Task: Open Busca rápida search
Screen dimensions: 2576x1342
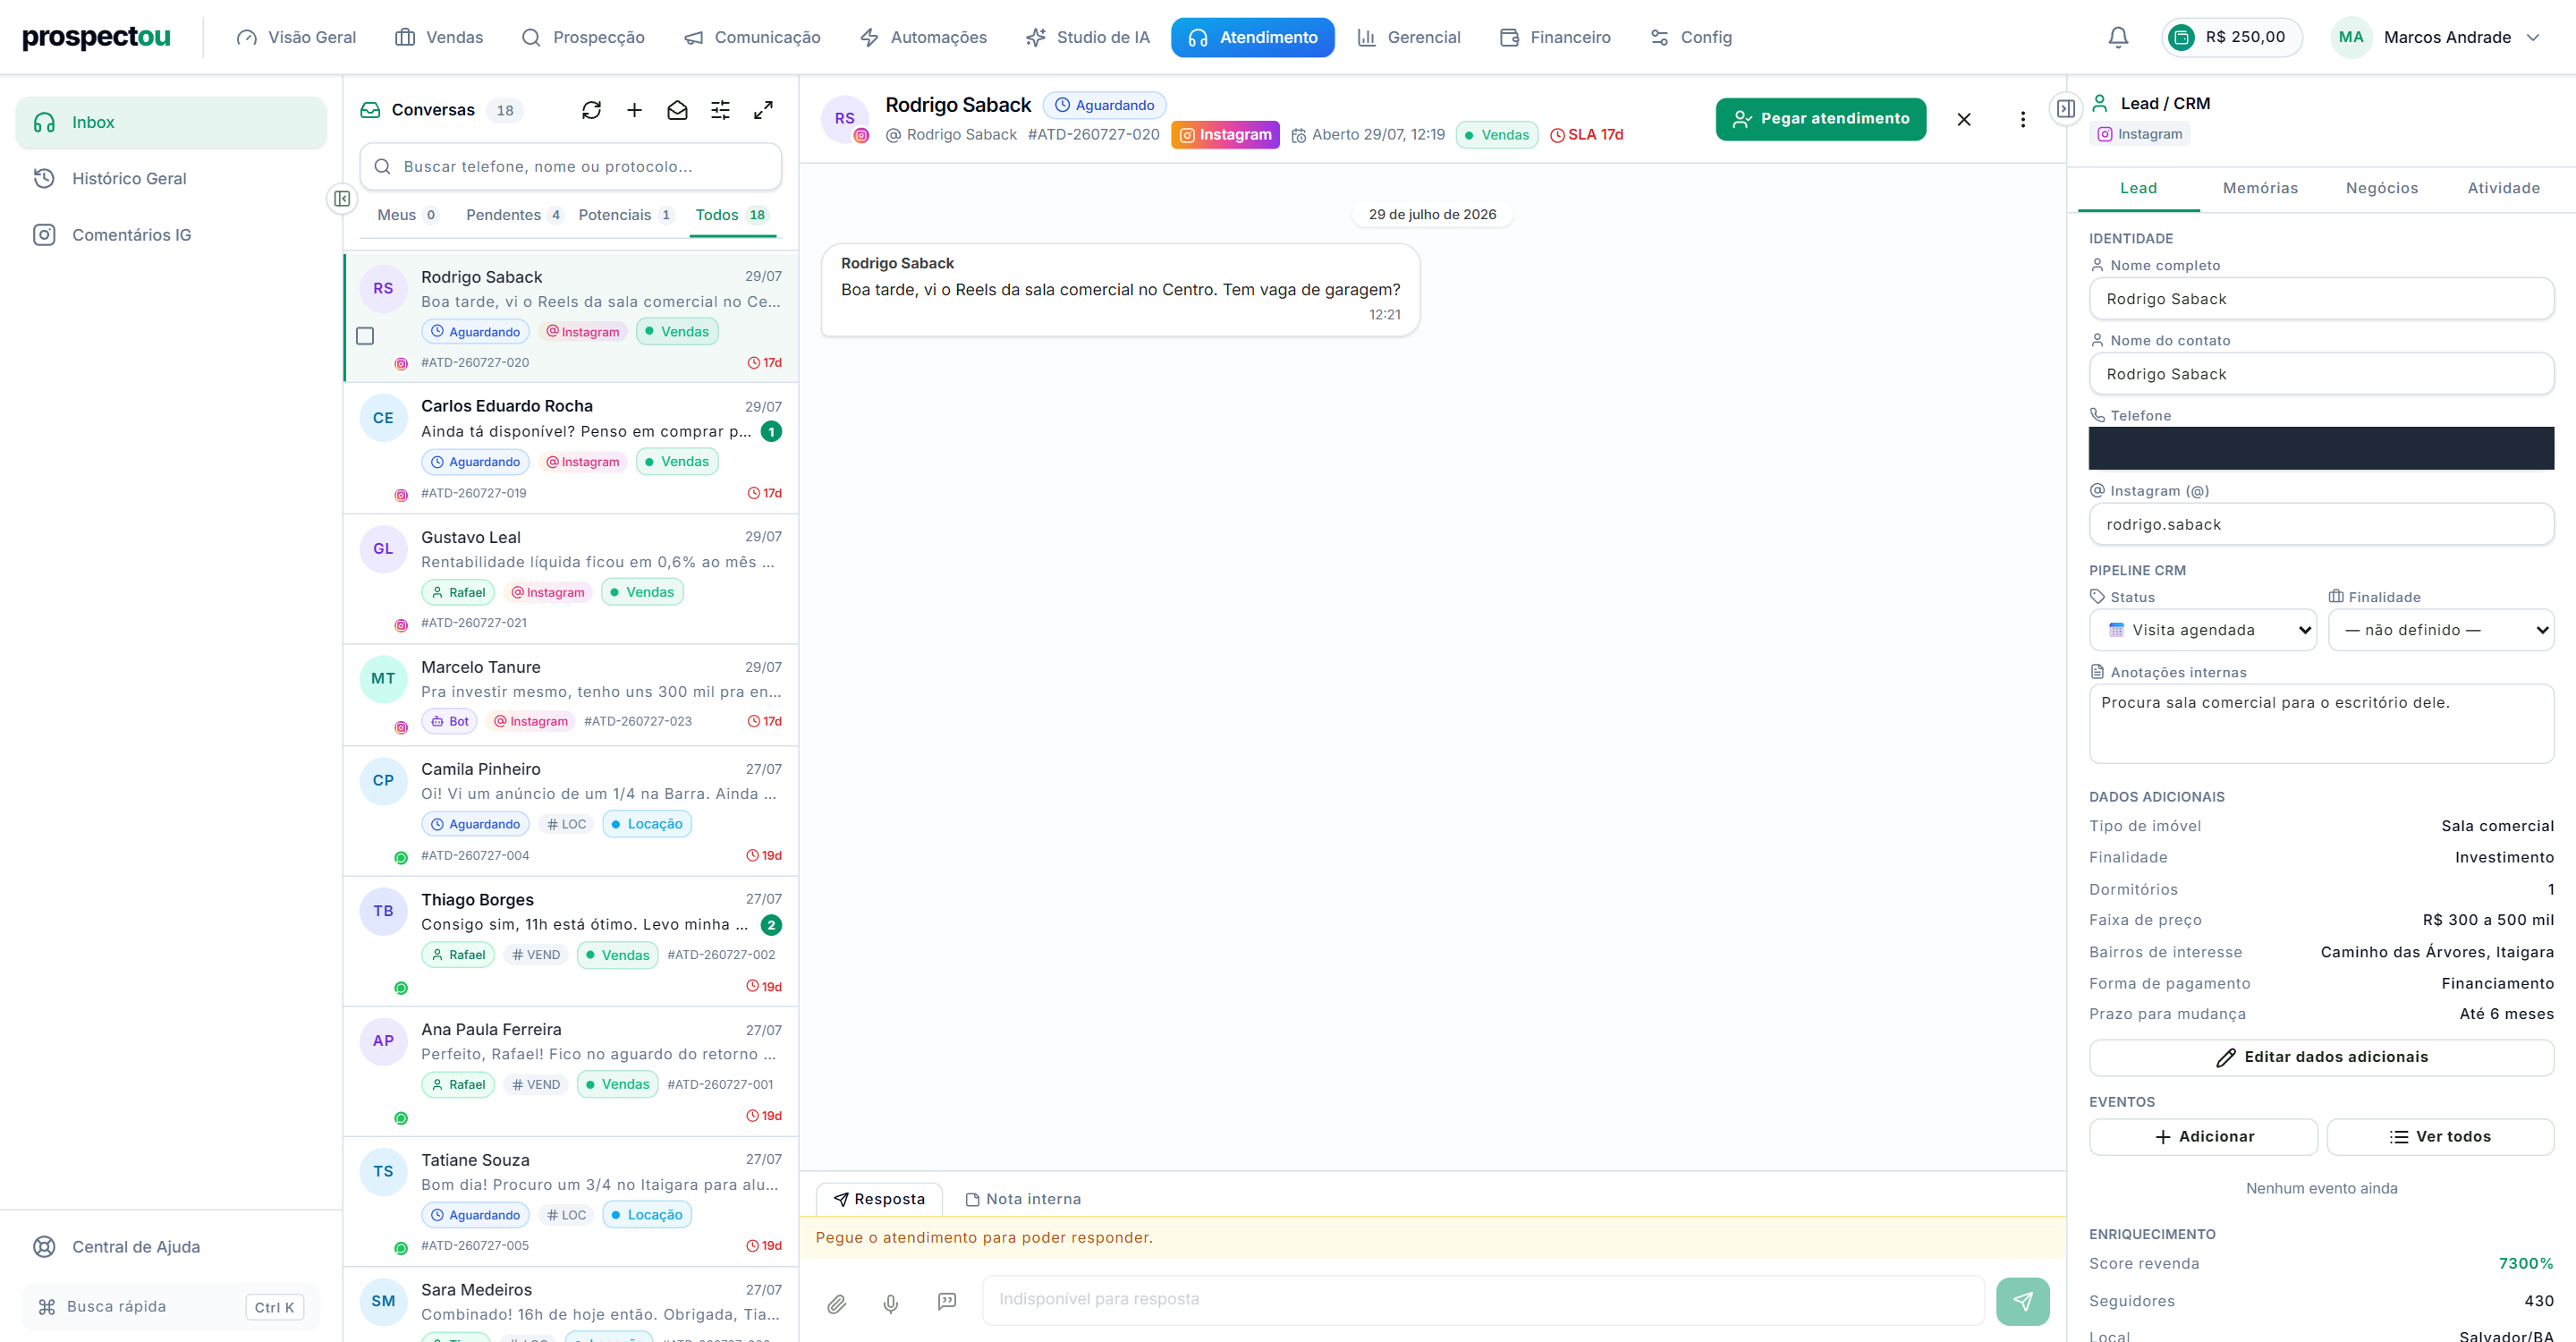Action: (x=170, y=1306)
